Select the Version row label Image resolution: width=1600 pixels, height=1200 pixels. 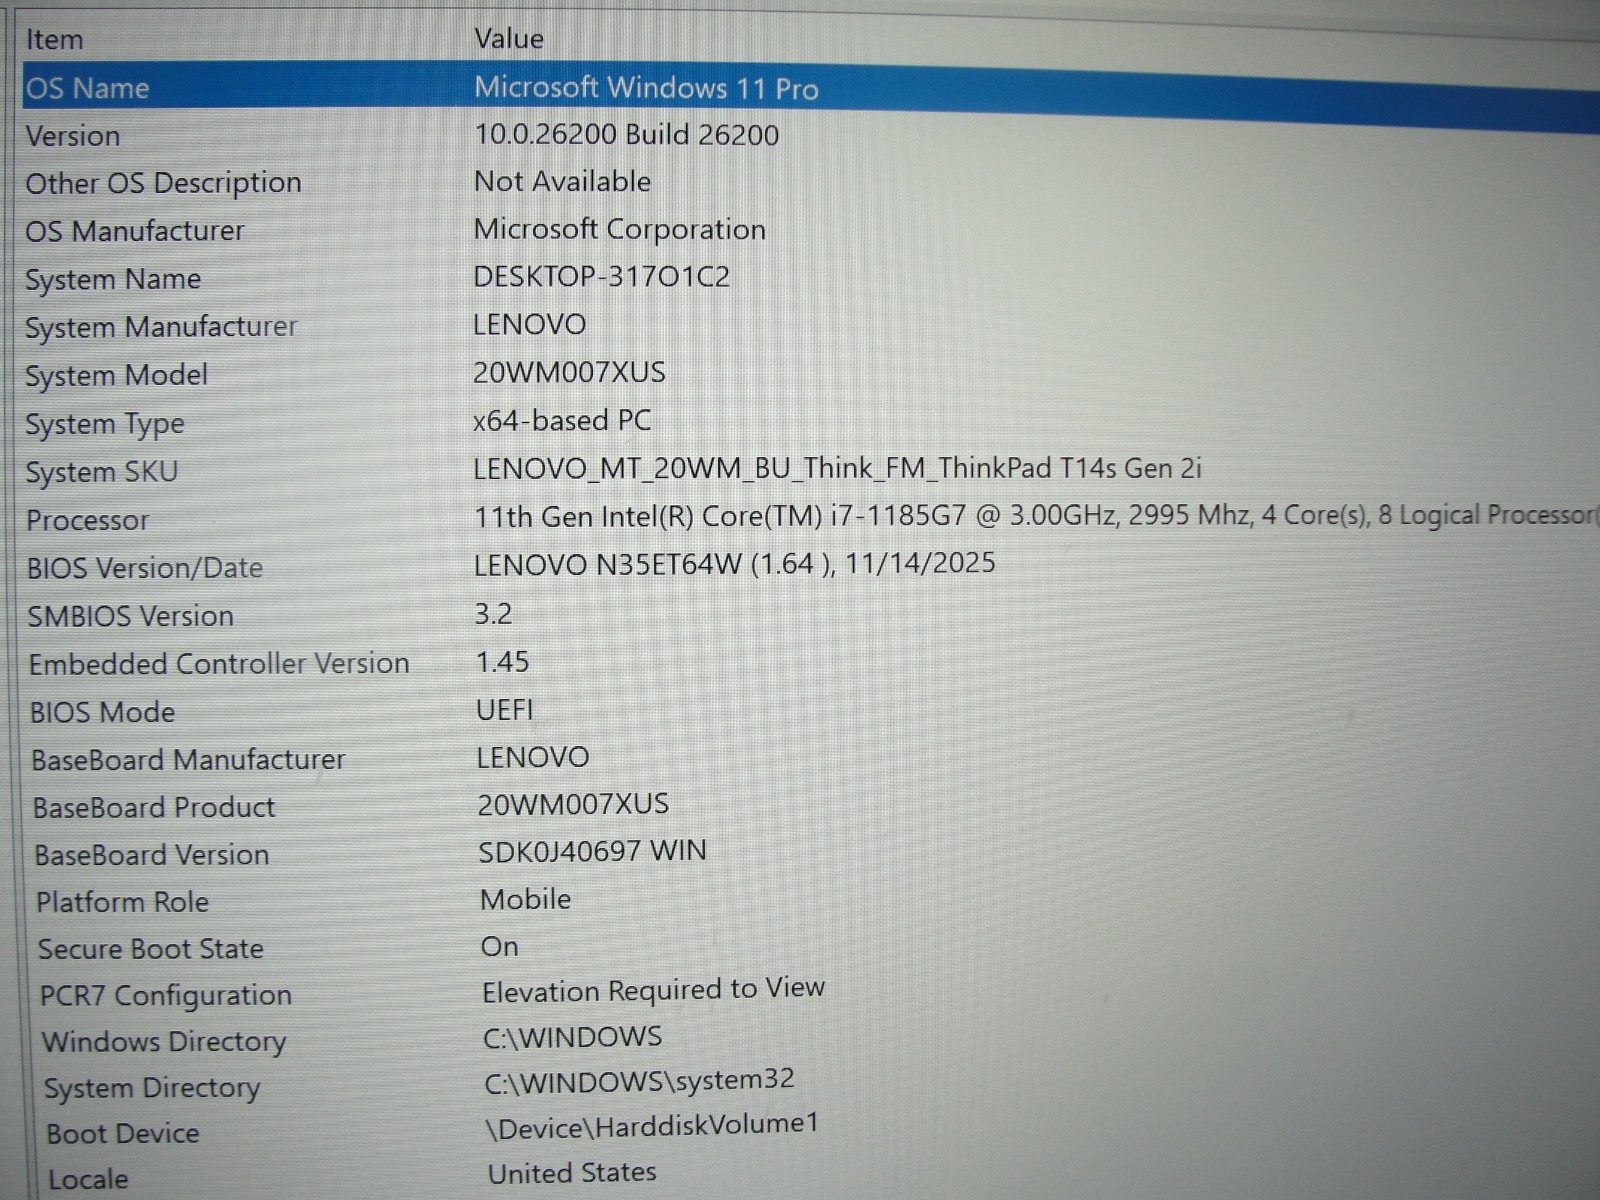point(72,136)
